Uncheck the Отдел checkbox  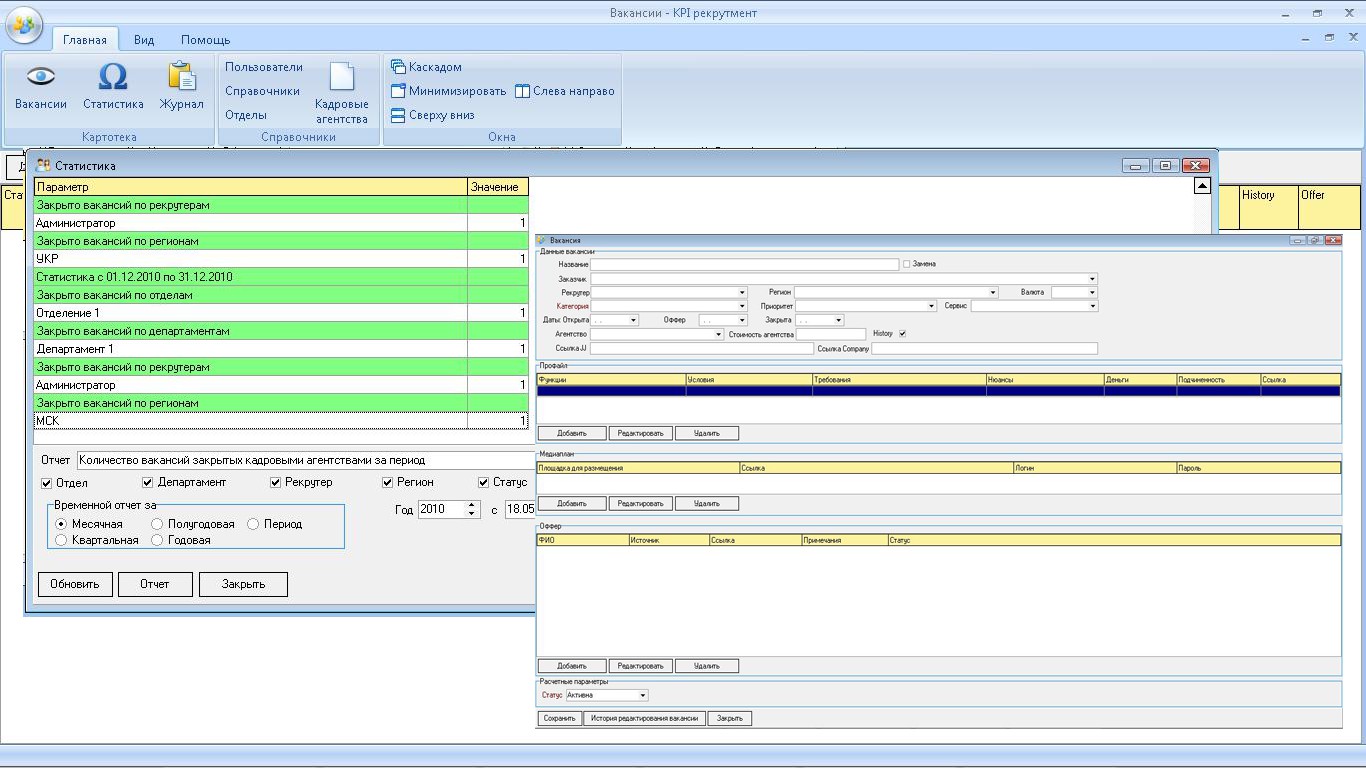[x=46, y=483]
